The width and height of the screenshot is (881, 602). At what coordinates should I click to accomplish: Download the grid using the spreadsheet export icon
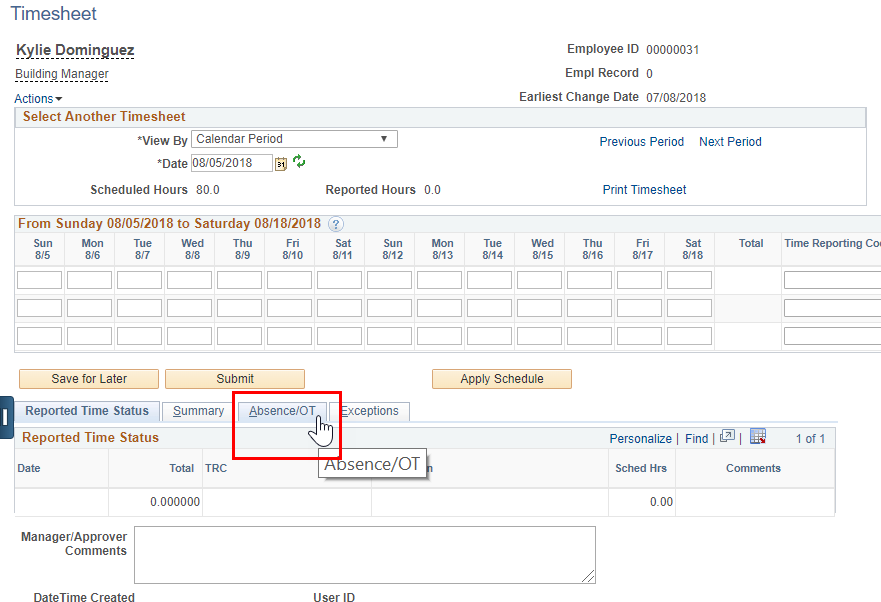[x=758, y=437]
